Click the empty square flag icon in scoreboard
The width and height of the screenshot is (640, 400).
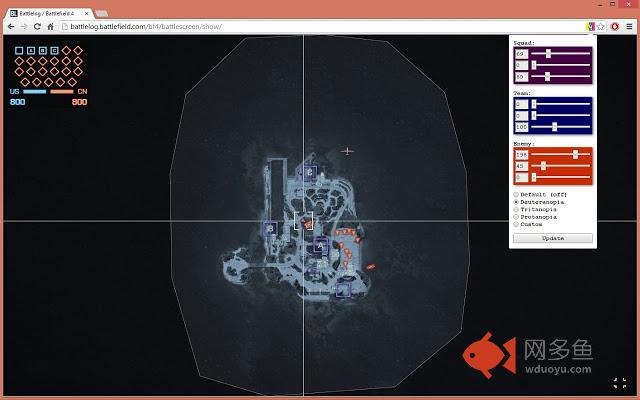[x=19, y=51]
